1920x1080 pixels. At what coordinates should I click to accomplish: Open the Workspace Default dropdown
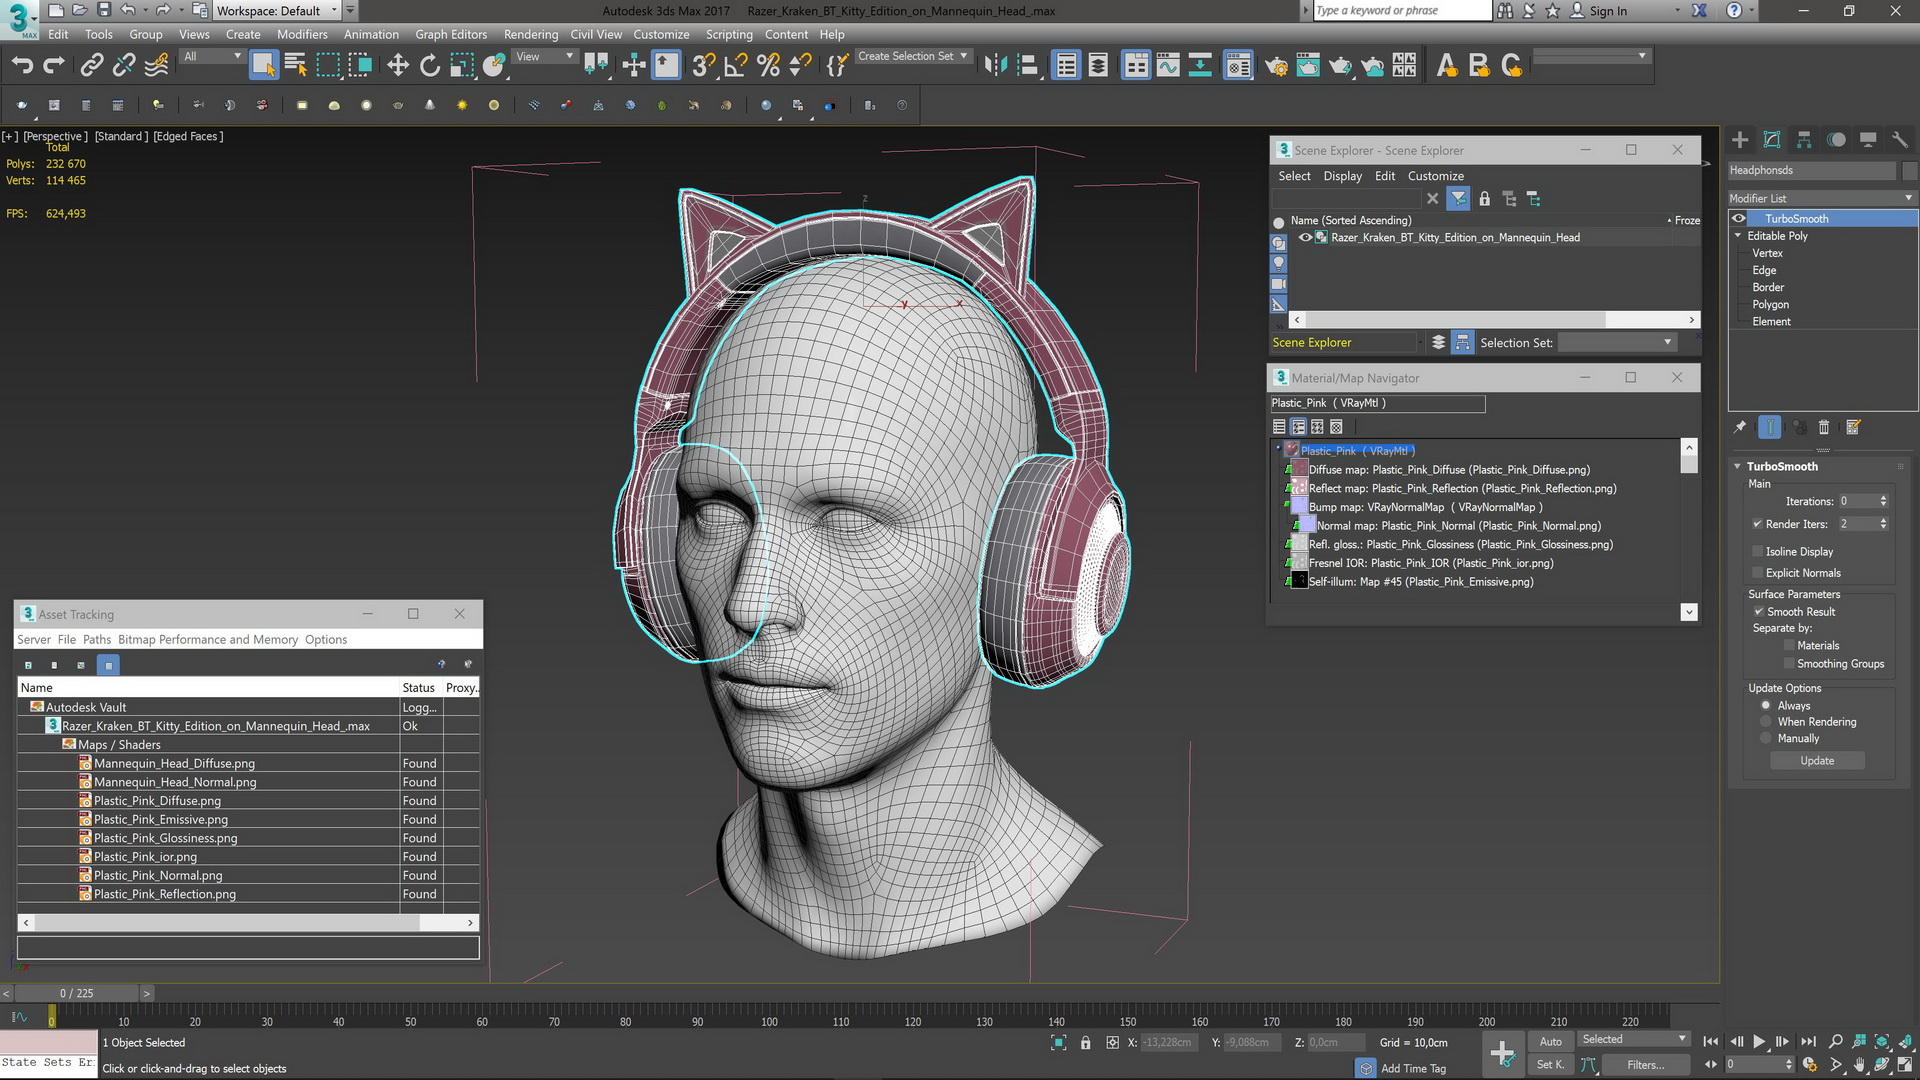tap(278, 11)
